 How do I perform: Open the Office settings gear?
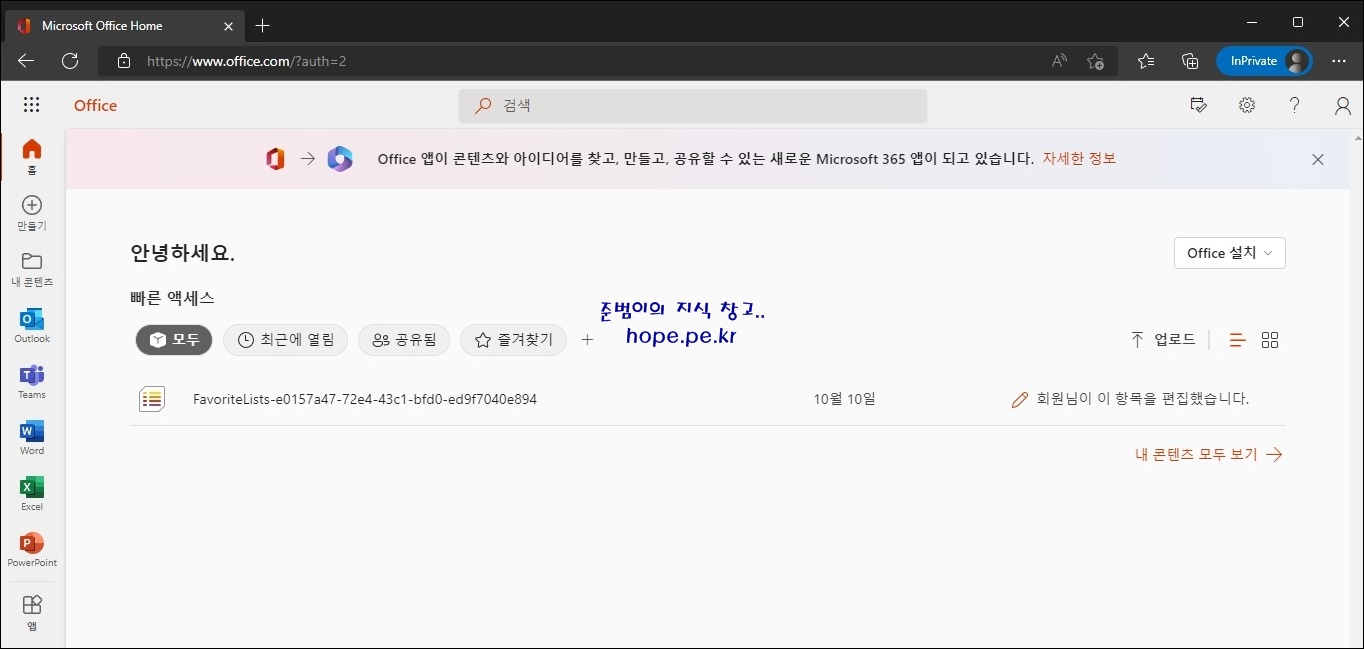pyautogui.click(x=1247, y=105)
